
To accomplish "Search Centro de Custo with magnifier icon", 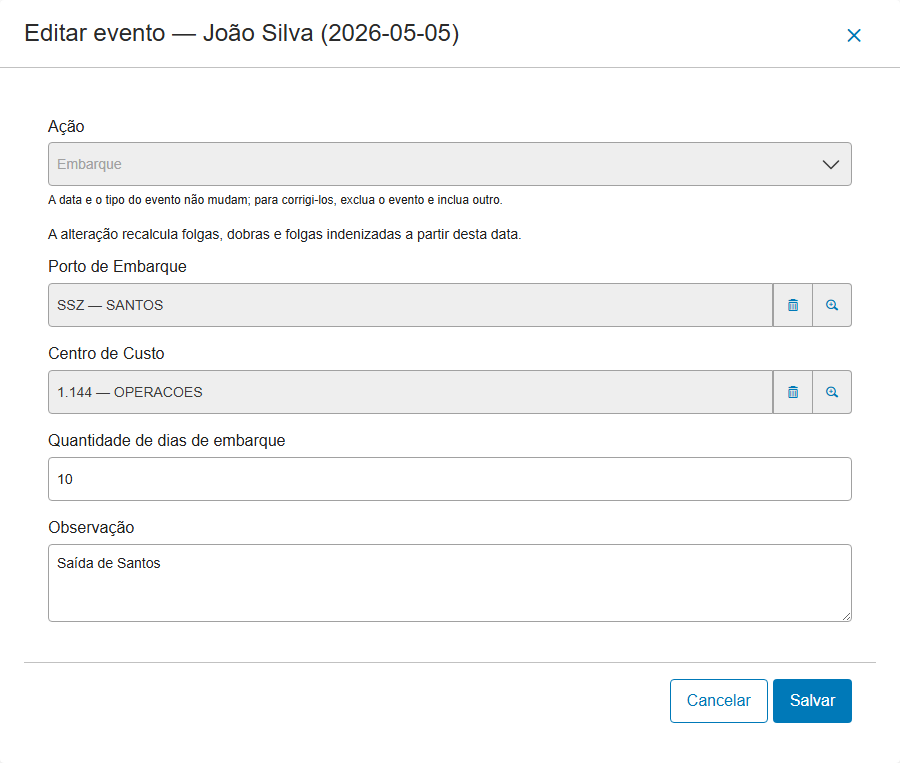I will pos(832,392).
